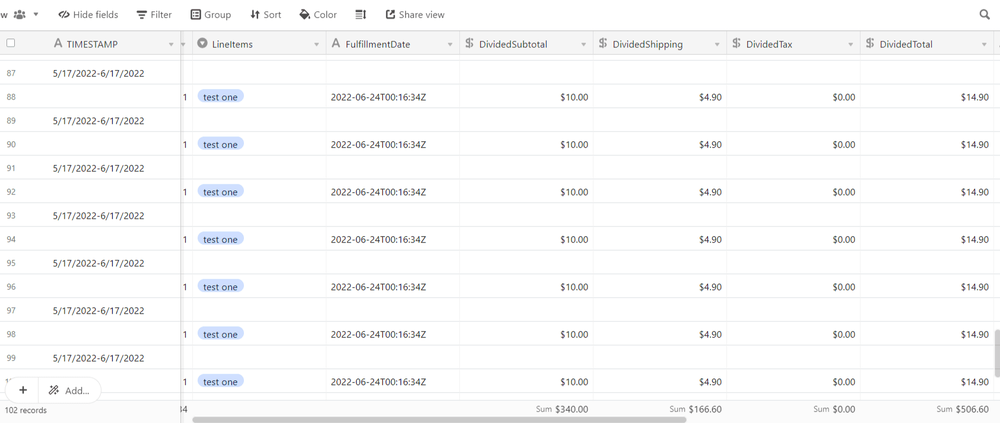Click DividedTax $0.00 in row 96
Screen dimensions: 1000x423
coord(793,286)
